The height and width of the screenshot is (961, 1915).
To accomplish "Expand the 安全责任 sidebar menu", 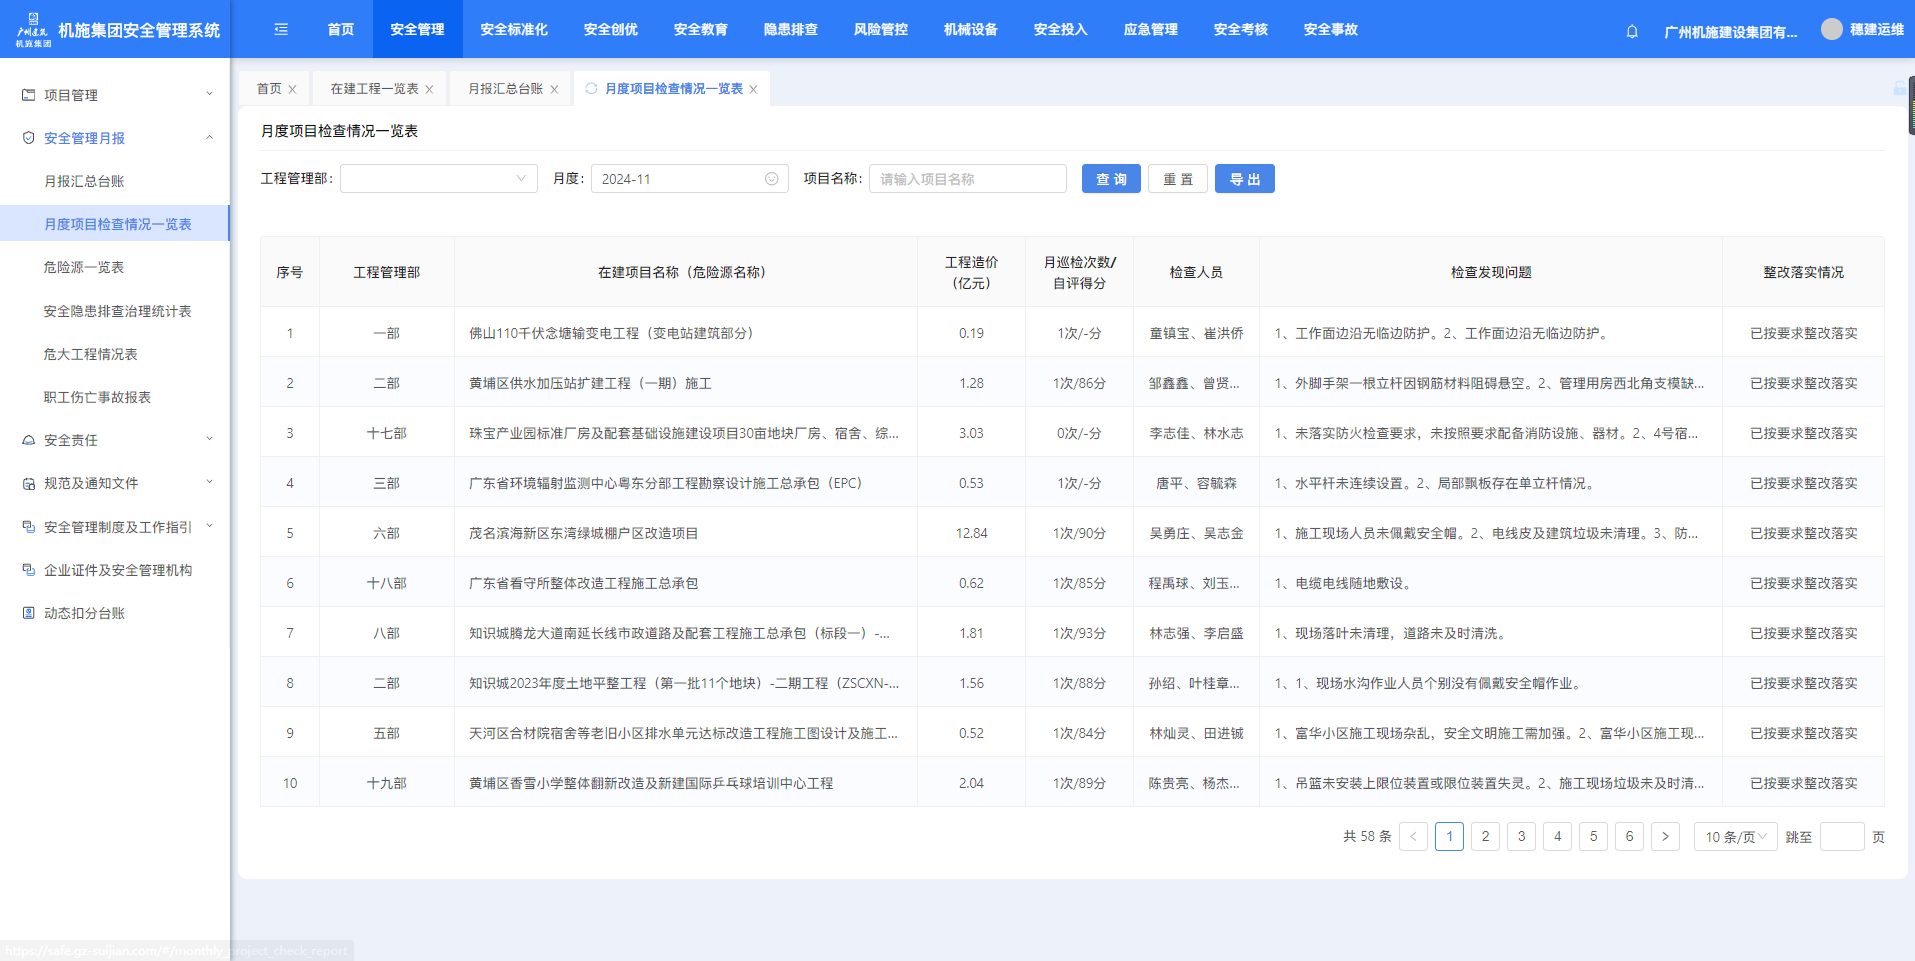I will tap(115, 440).
